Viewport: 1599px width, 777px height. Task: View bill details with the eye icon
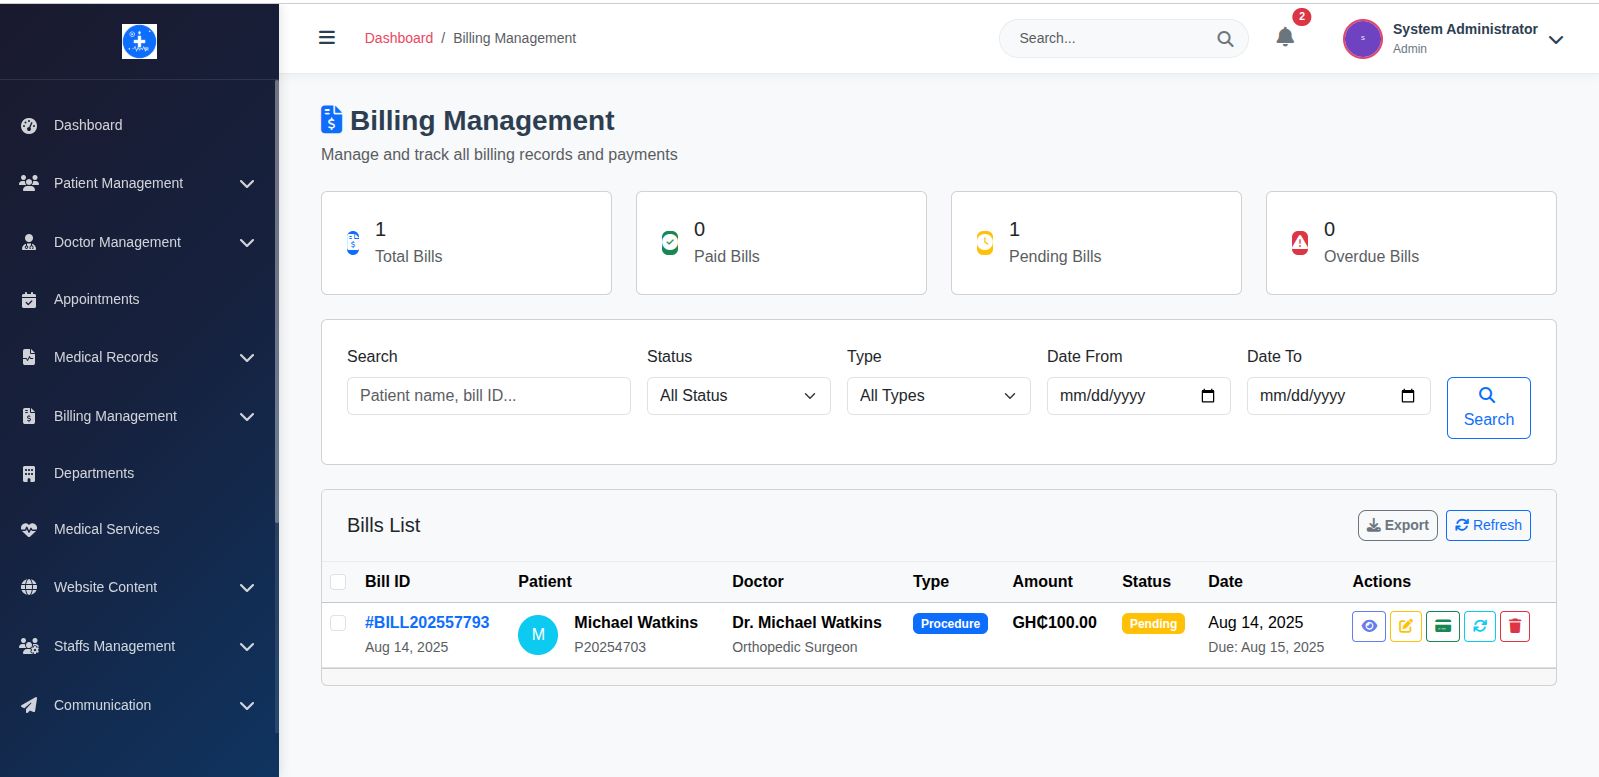click(x=1368, y=626)
